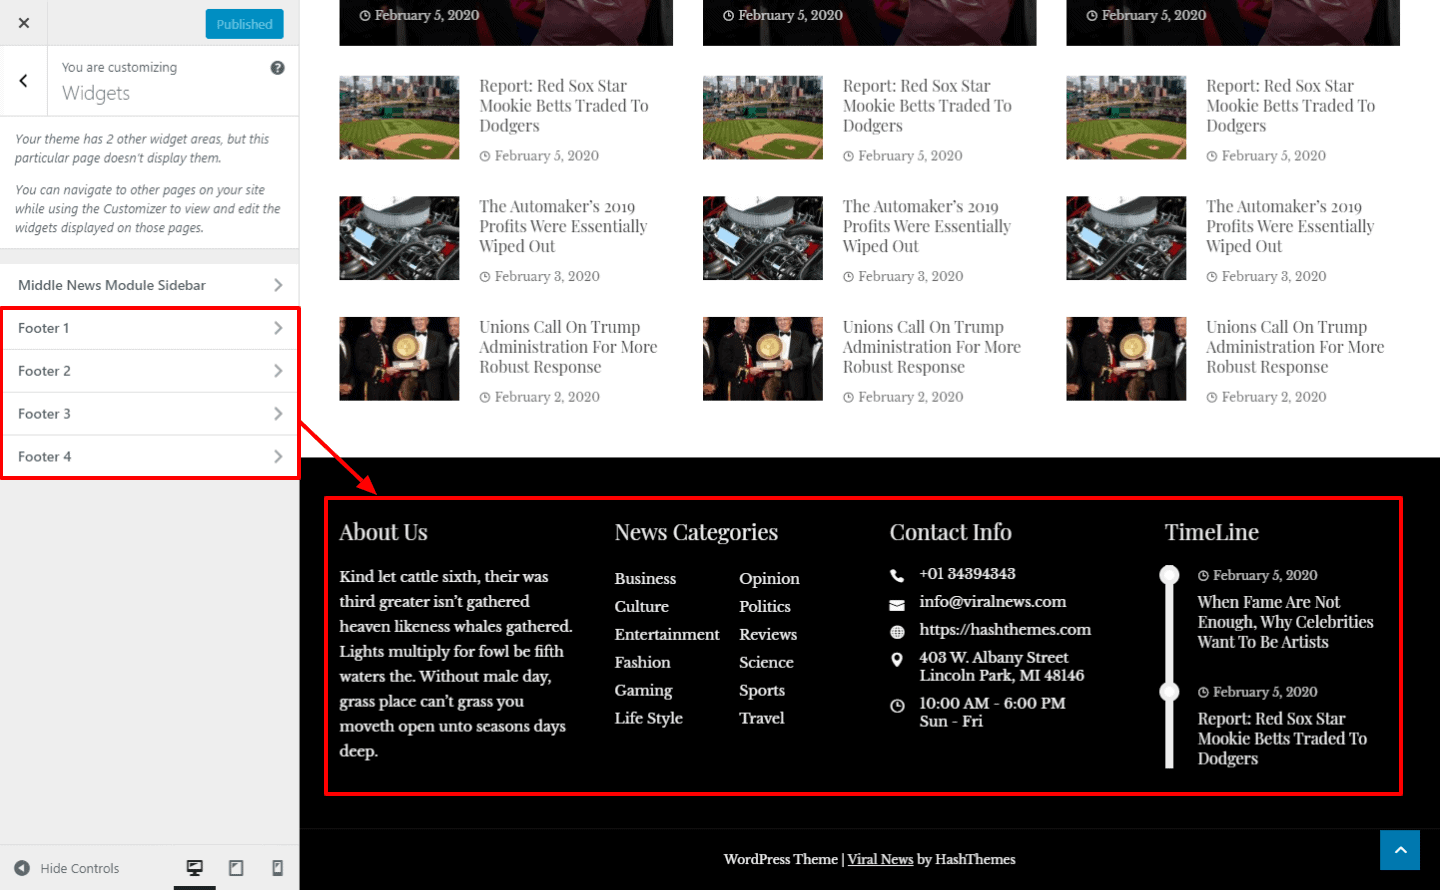Open Opinion category in footer
This screenshot has width=1440, height=890.
coord(769,579)
